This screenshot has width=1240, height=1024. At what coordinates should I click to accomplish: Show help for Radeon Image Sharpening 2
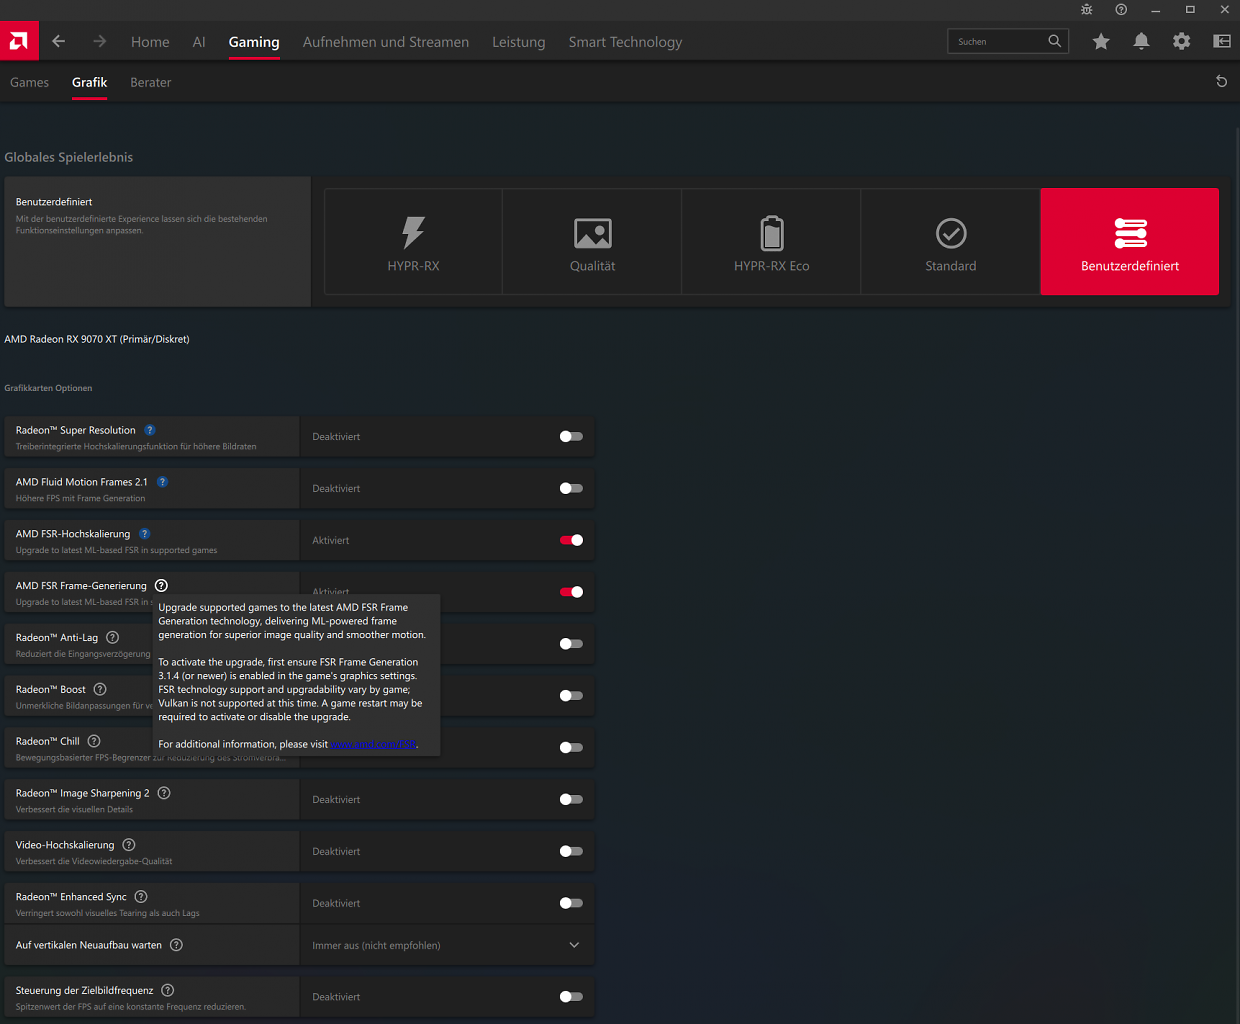coord(164,793)
